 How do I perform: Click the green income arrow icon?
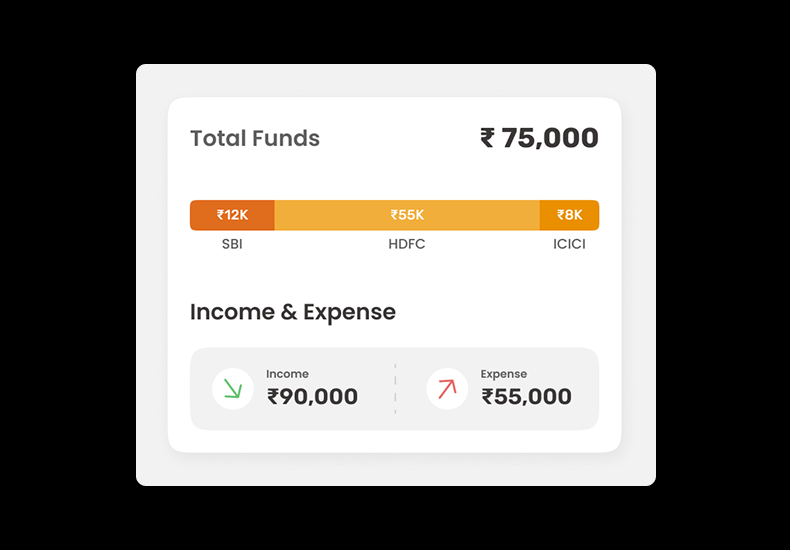click(233, 389)
